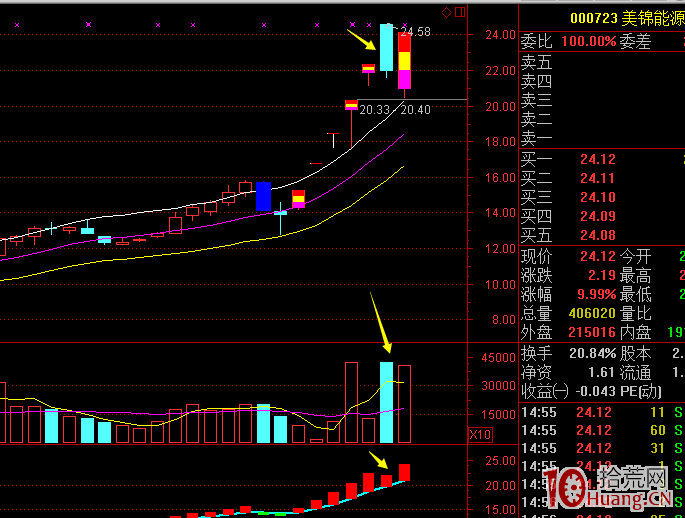The width and height of the screenshot is (685, 518).
Task: Click the split-window icon beside the diamond
Action: [460, 12]
